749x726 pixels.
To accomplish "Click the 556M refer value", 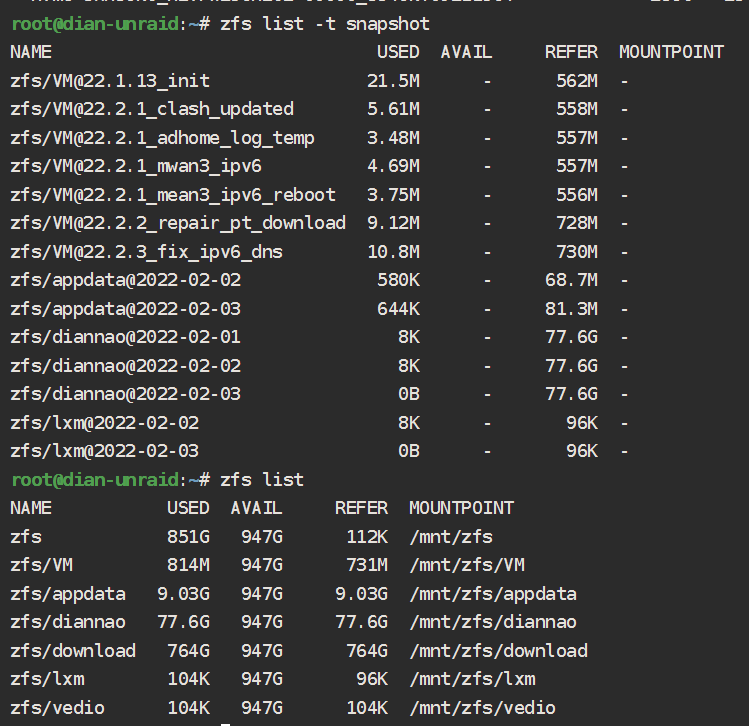I will (577, 195).
